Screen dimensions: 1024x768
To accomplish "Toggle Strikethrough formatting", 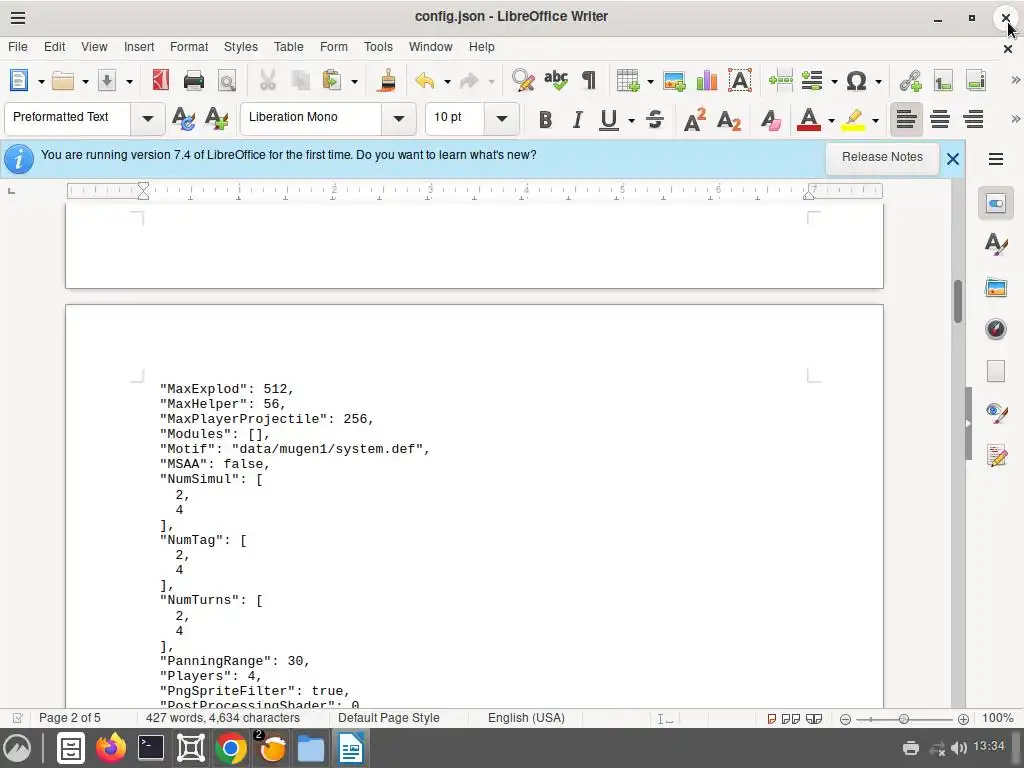I will point(654,120).
